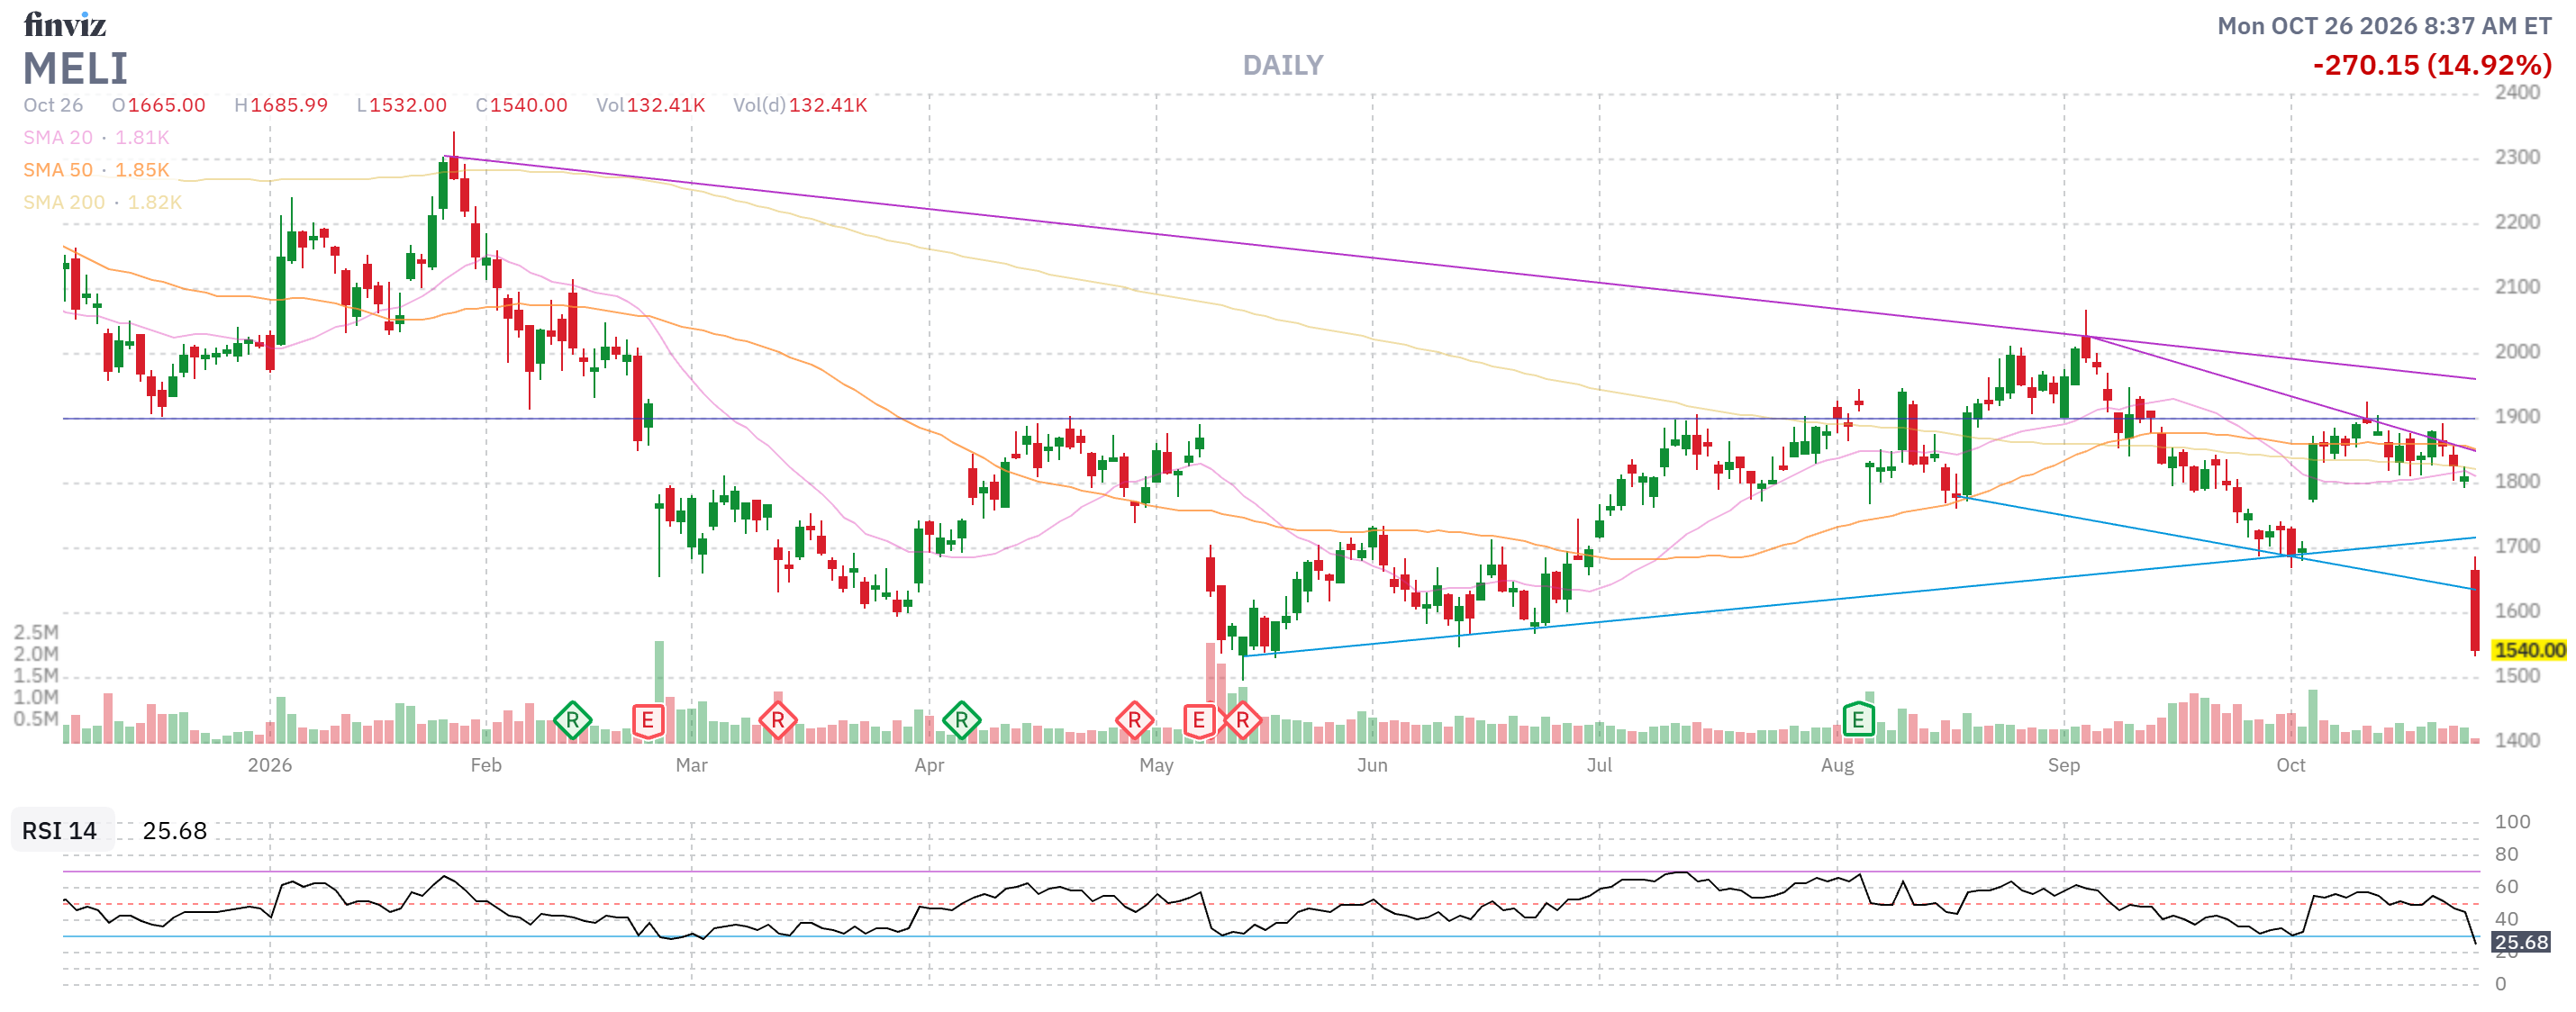
Task: Click the red R marker in mid-March
Action: click(777, 720)
